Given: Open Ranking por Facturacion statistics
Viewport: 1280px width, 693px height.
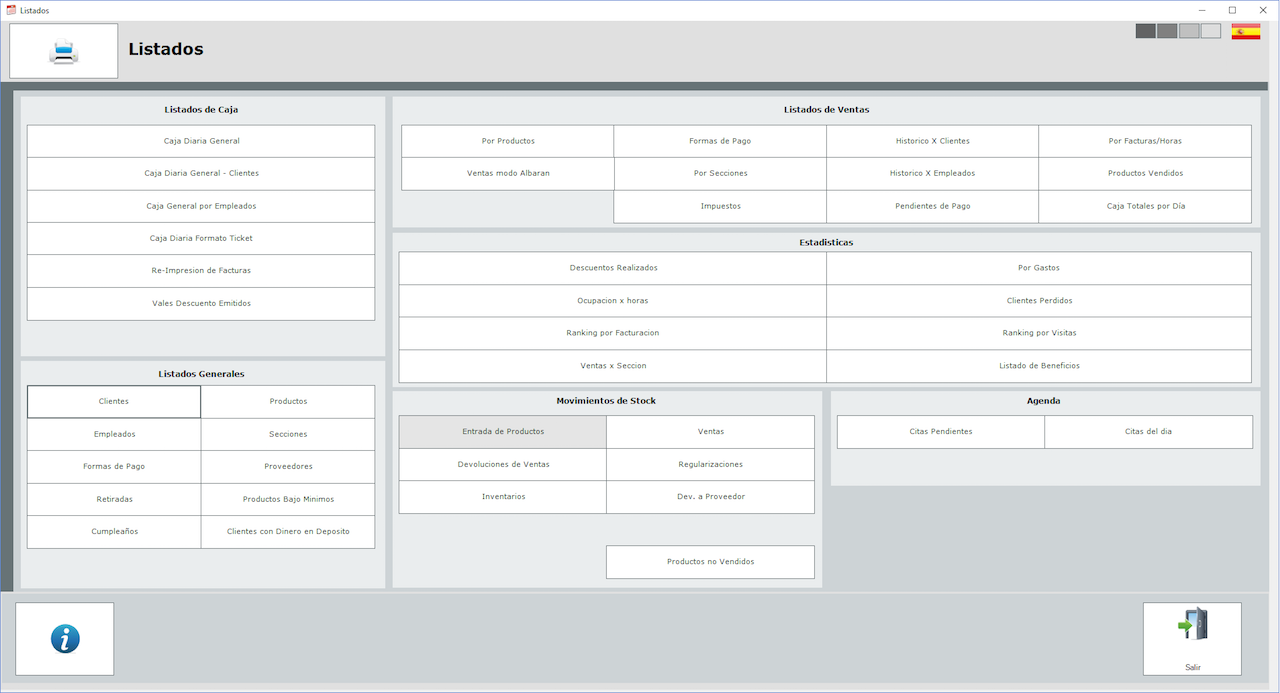Looking at the screenshot, I should [x=613, y=333].
